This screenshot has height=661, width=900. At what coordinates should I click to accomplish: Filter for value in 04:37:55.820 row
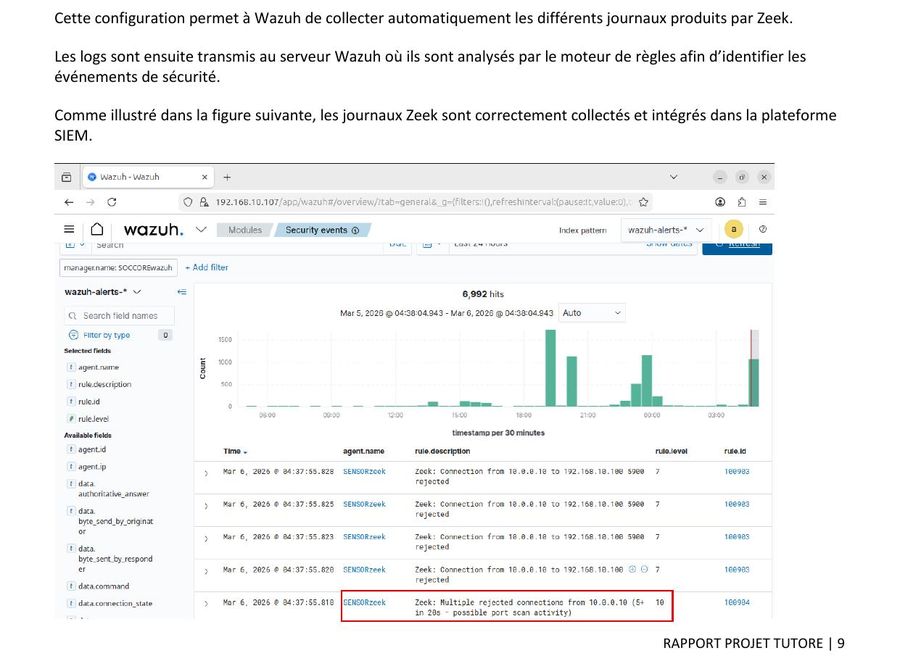[633, 569]
